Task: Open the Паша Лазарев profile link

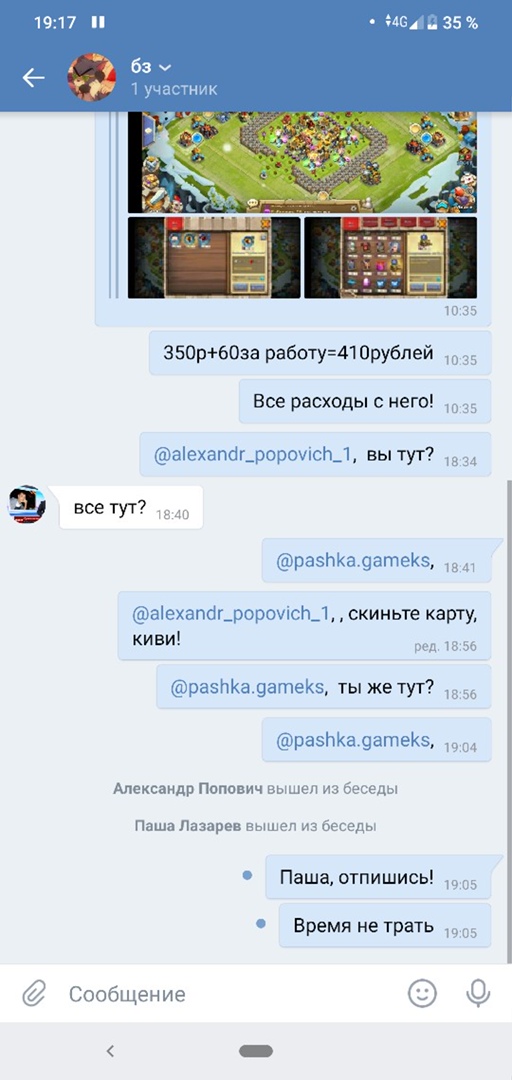Action: click(x=188, y=825)
